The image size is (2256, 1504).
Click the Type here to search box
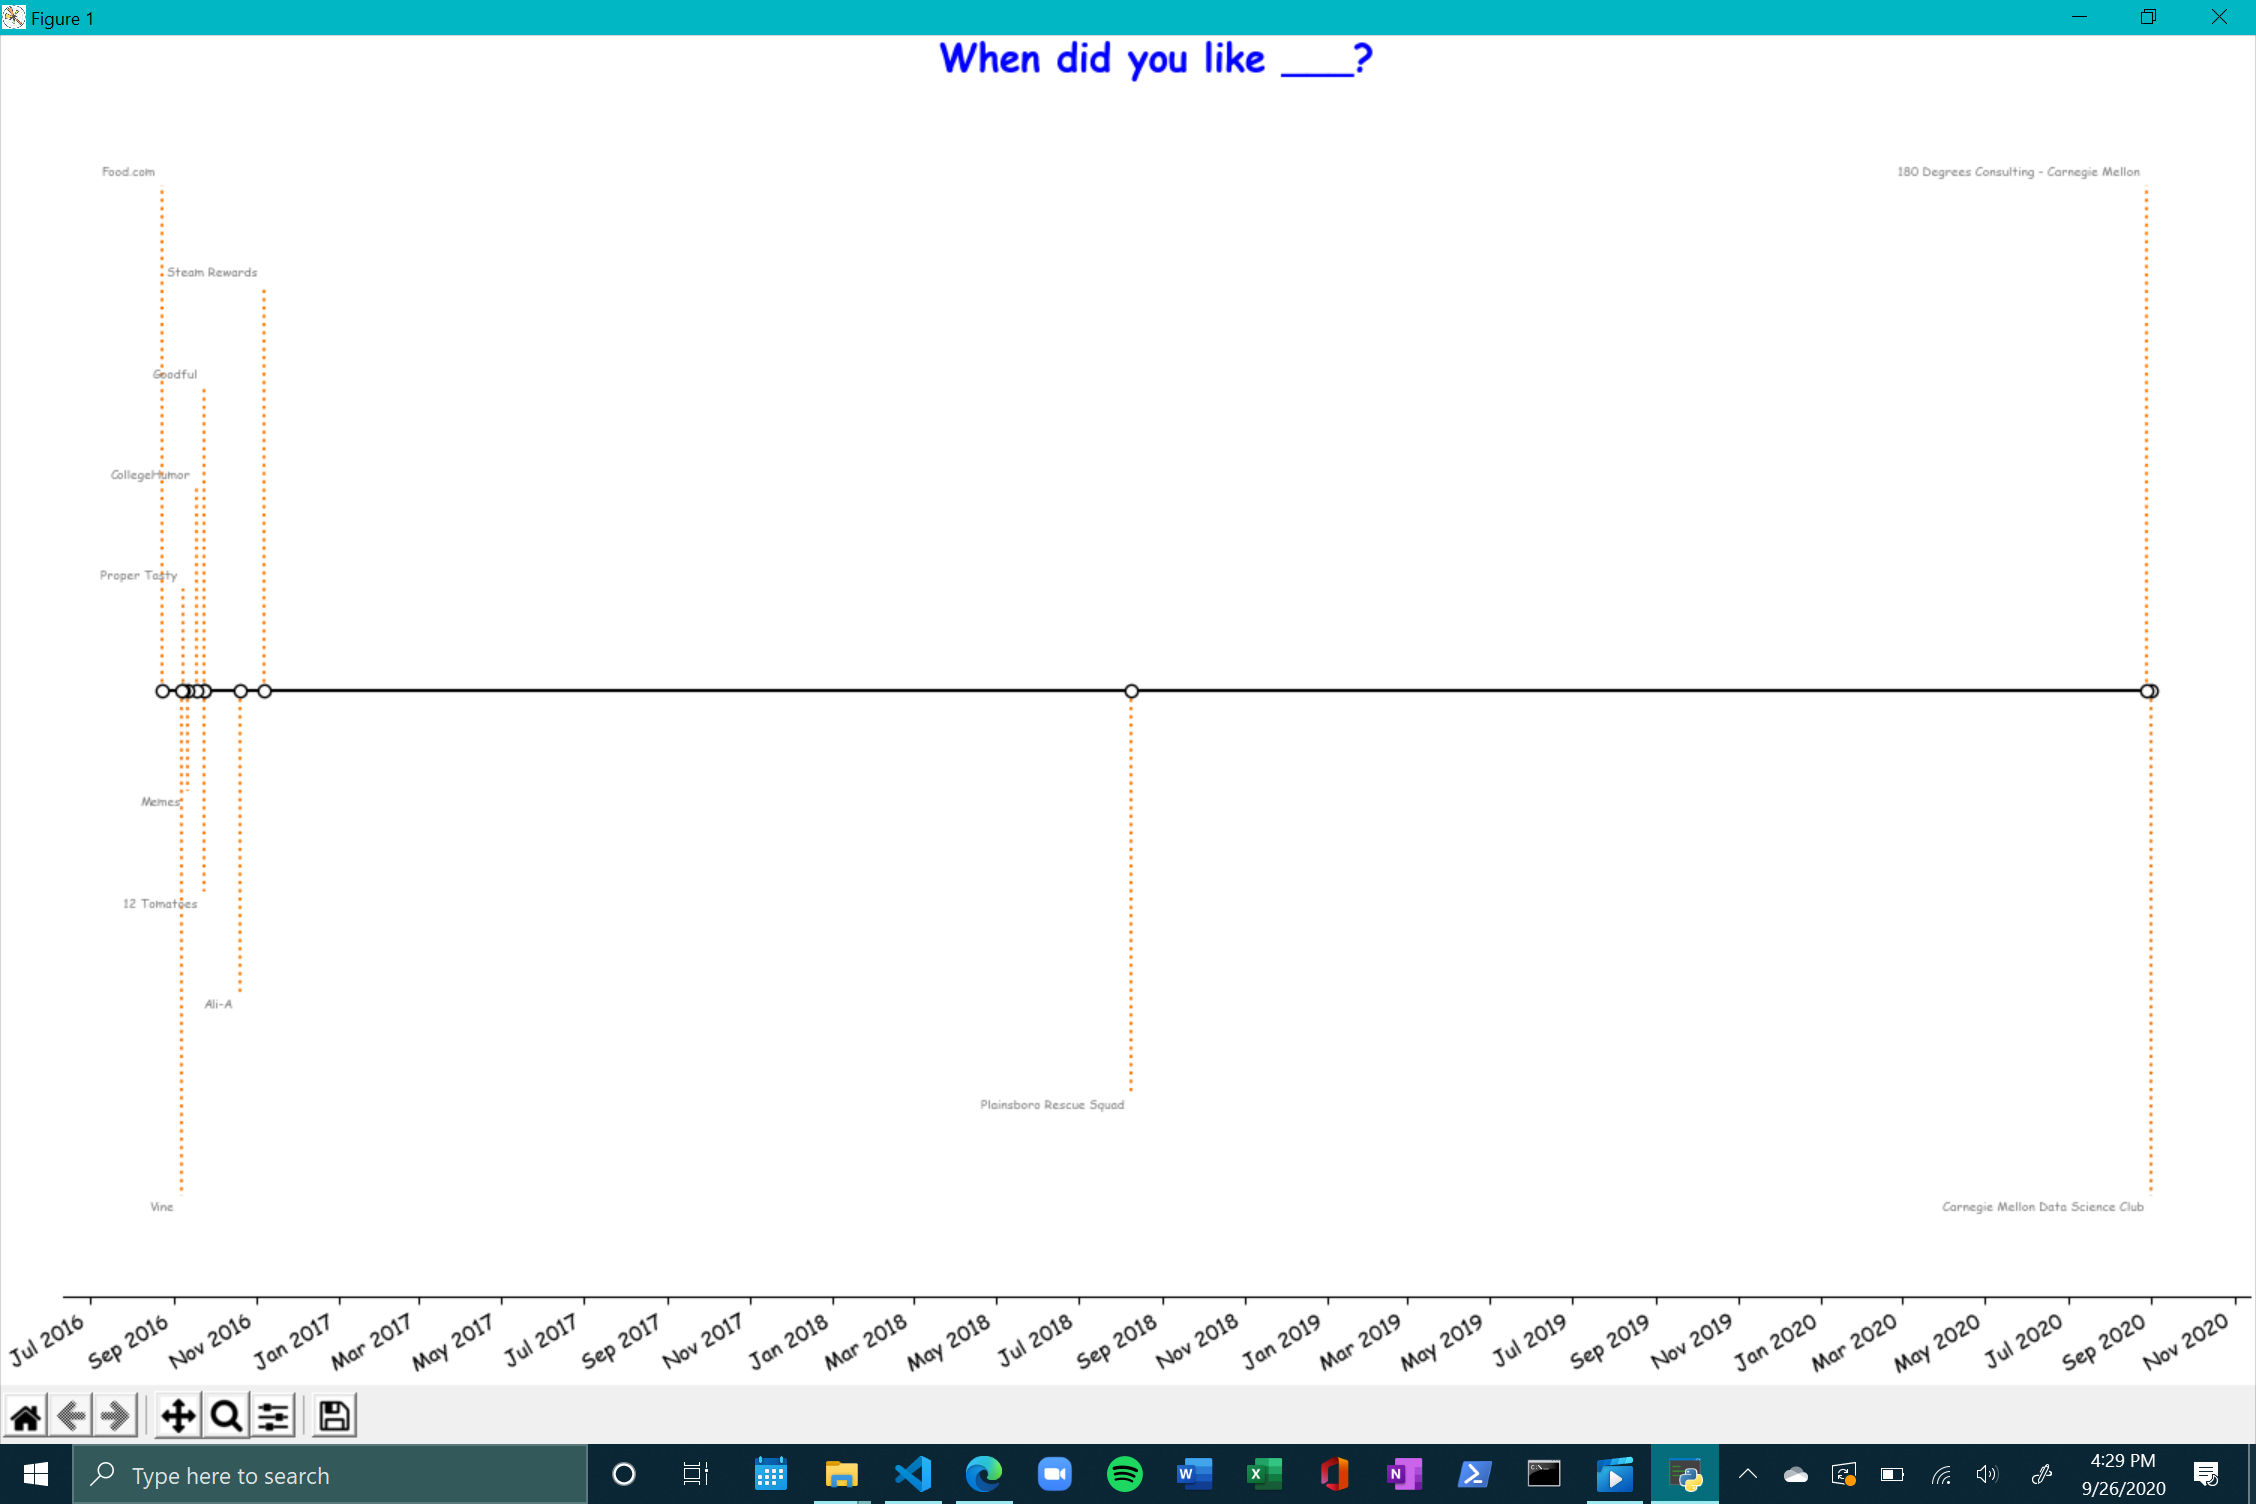click(x=330, y=1475)
